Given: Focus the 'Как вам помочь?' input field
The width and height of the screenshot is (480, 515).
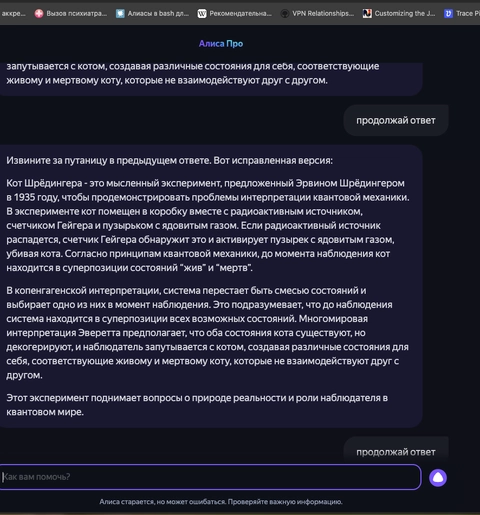Looking at the screenshot, I should point(210,477).
